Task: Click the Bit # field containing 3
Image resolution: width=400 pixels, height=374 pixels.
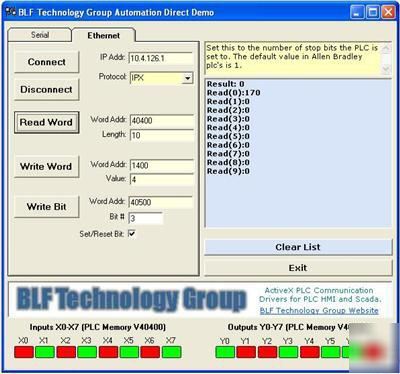Action: click(146, 218)
